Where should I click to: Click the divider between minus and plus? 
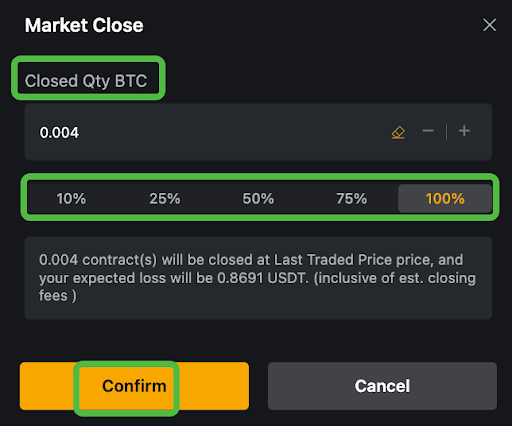(x=446, y=132)
